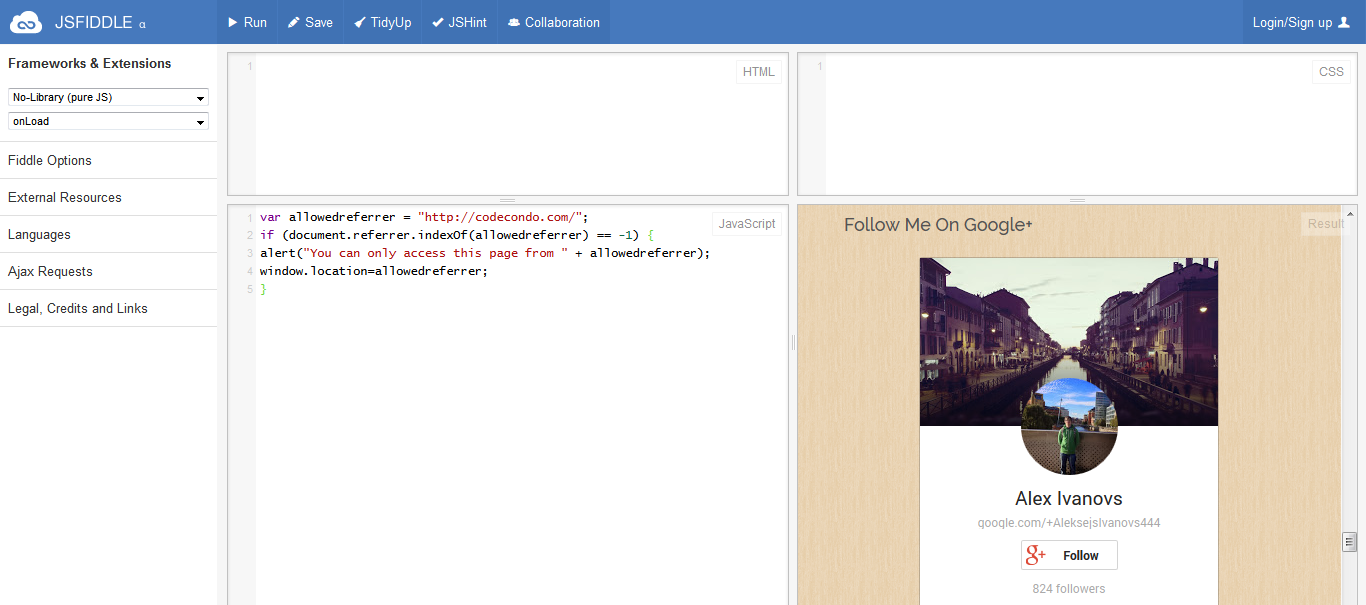Click the closing brace on line 5
Screen dimensions: 1366x605
[x=264, y=289]
